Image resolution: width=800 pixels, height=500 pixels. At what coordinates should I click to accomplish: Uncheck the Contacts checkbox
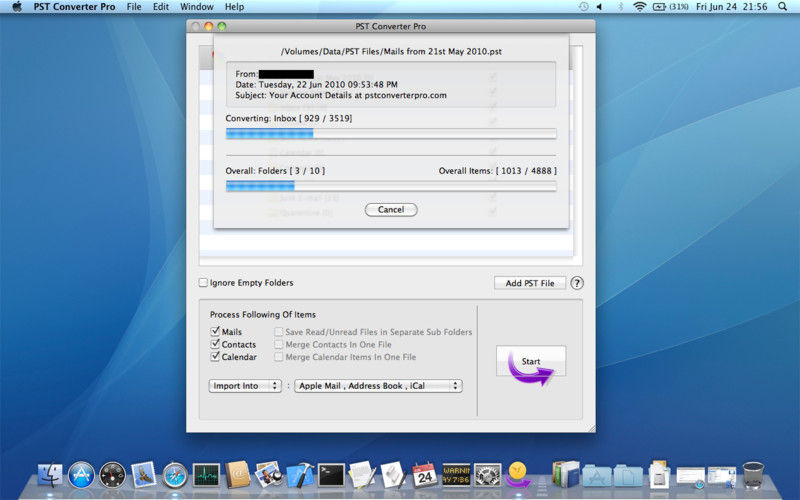click(215, 344)
